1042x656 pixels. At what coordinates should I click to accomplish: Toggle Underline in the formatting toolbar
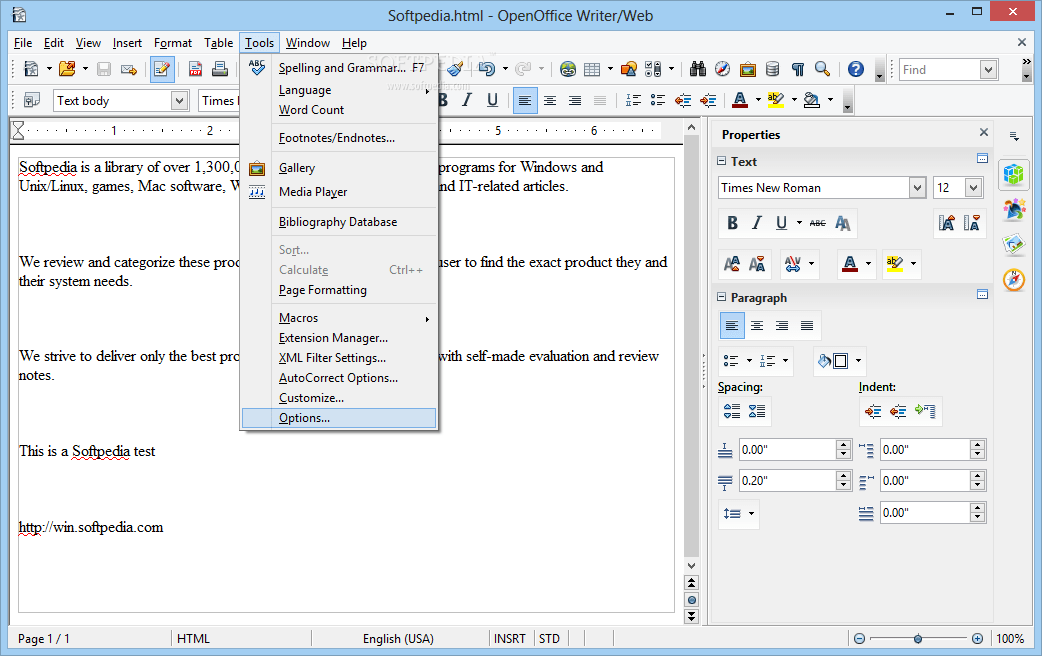pos(492,100)
